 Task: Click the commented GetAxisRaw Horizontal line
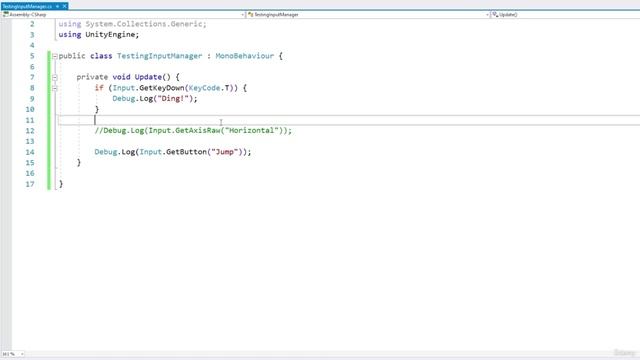[x=193, y=131]
